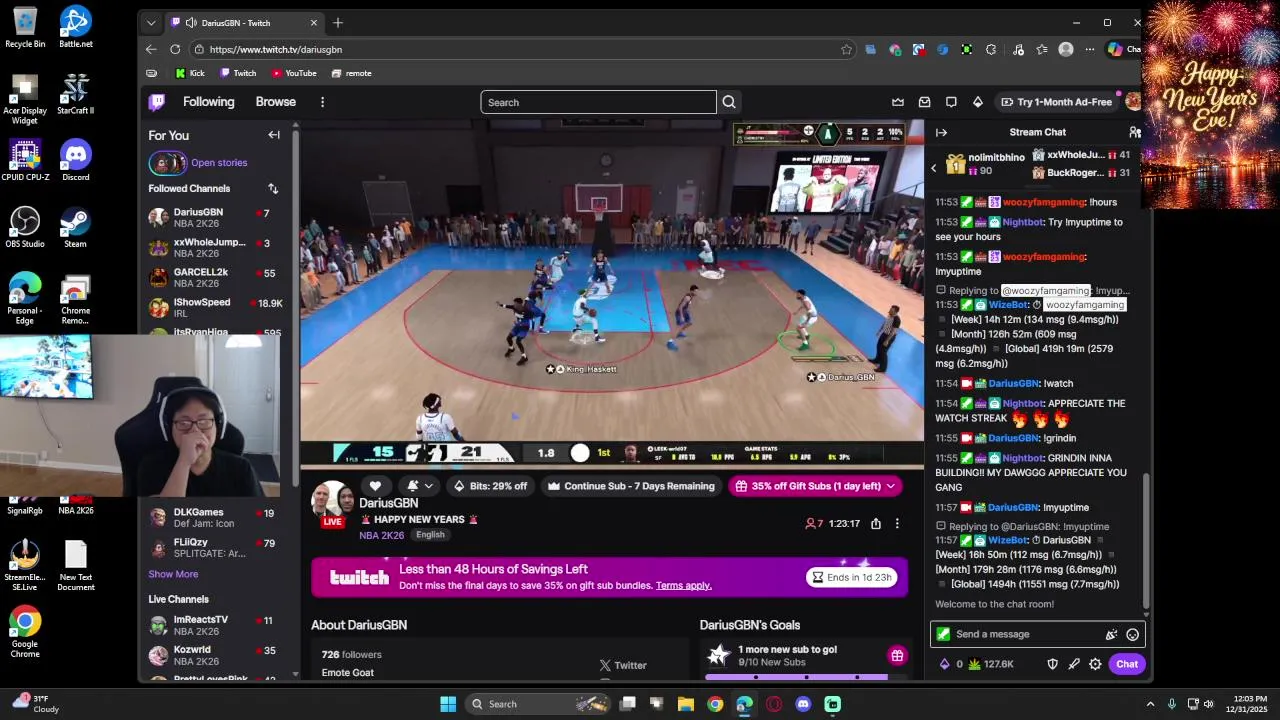This screenshot has height=720, width=1280.
Task: Open chat settings gear icon
Action: click(x=1095, y=664)
